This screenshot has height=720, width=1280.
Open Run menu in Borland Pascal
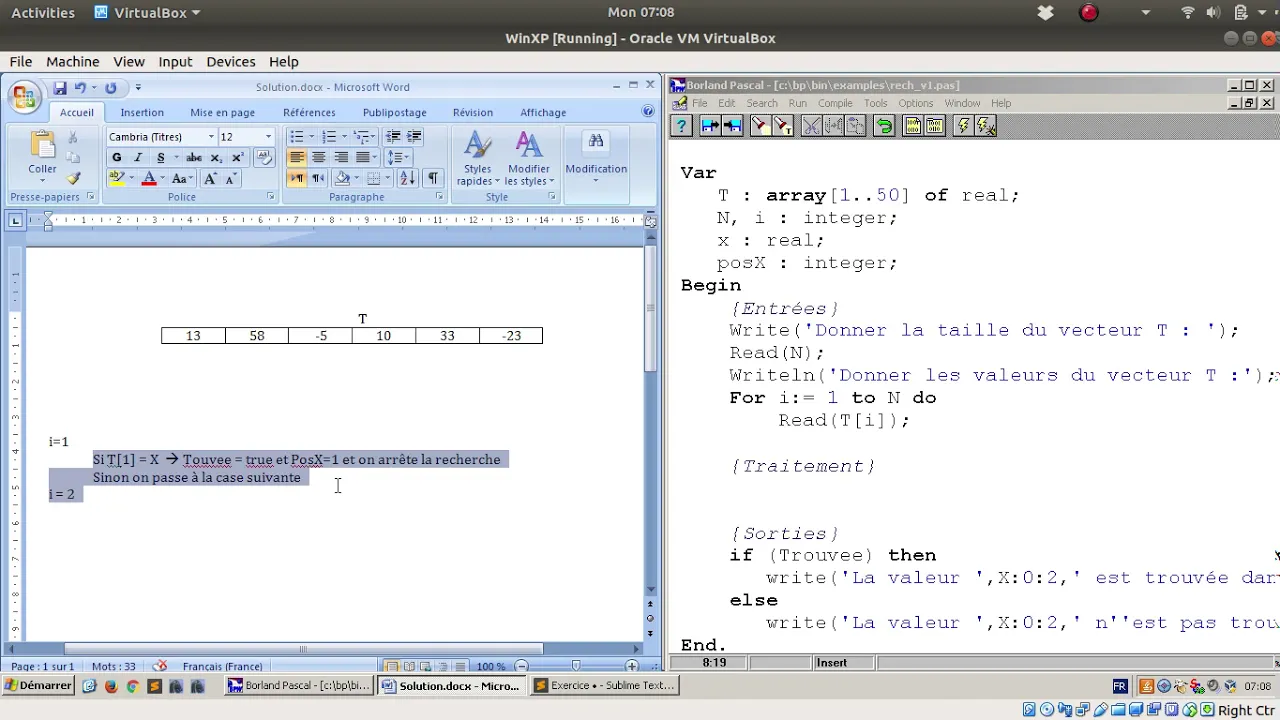point(797,103)
